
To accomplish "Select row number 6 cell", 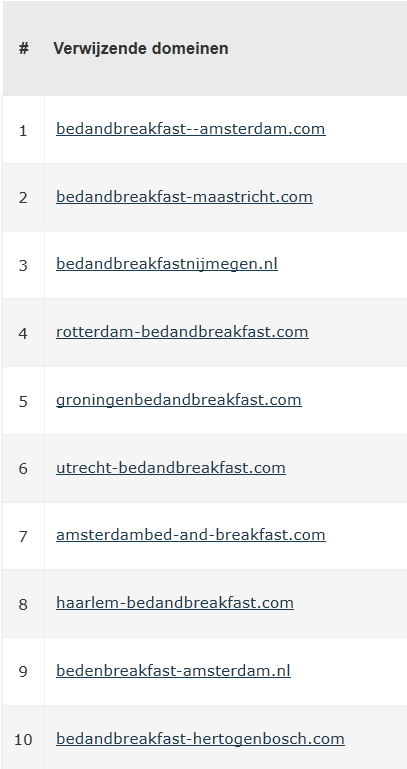I will 23,468.
